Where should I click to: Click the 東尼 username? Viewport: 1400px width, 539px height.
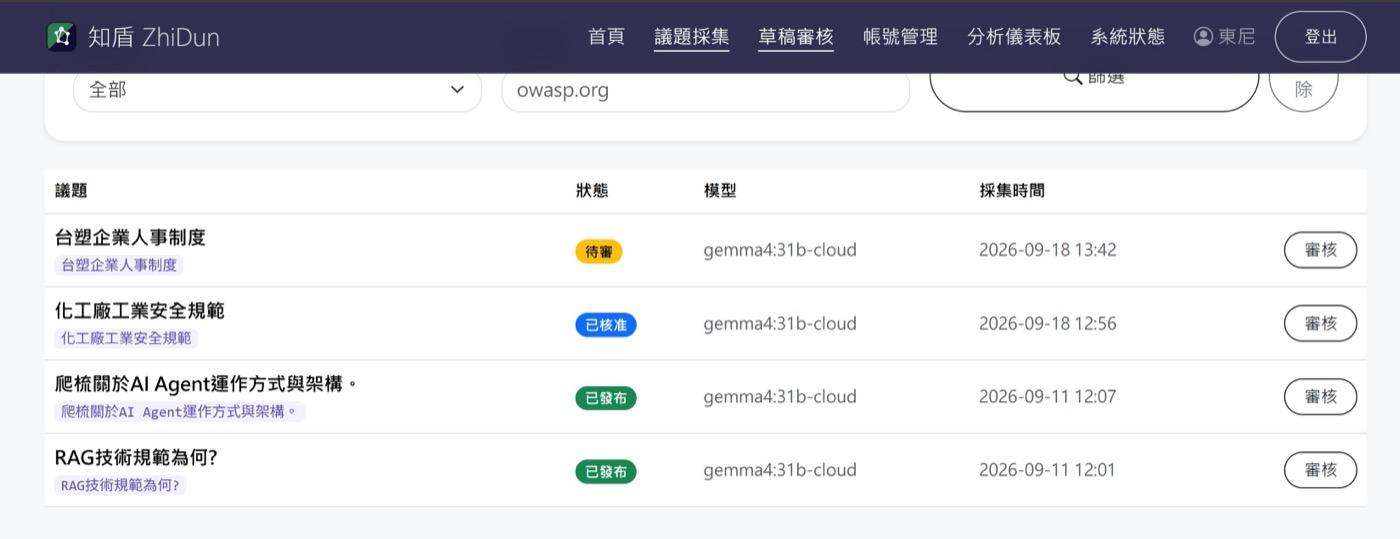1237,37
